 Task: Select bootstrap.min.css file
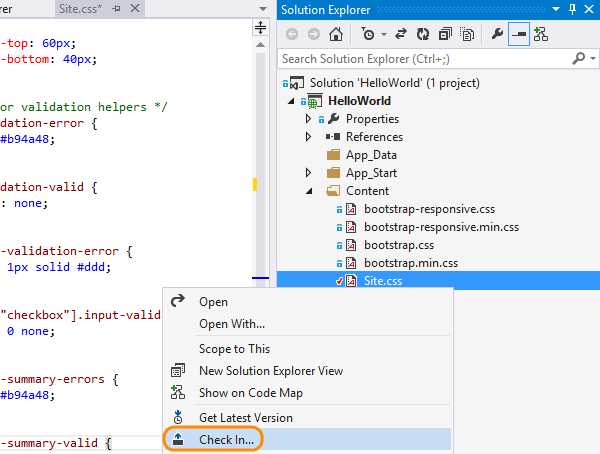[411, 263]
